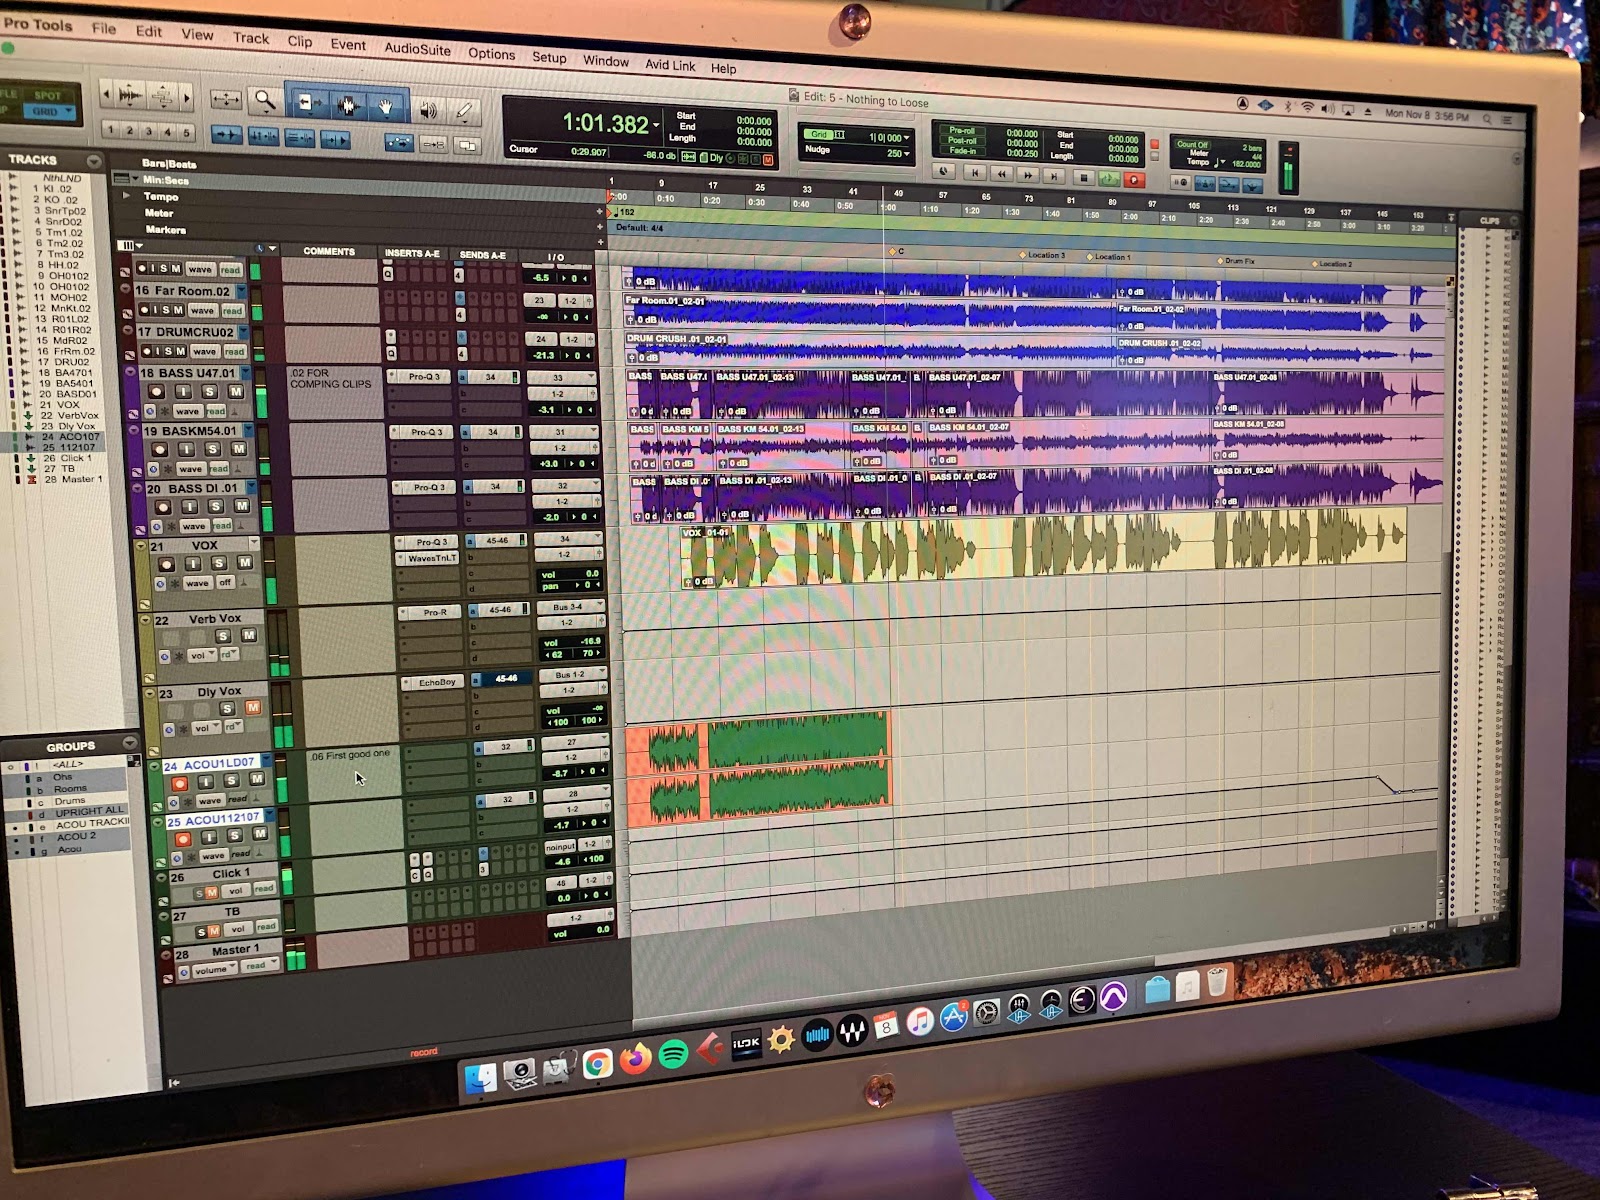This screenshot has width=1600, height=1200.
Task: Select the Selector waveform tool
Action: click(x=348, y=105)
